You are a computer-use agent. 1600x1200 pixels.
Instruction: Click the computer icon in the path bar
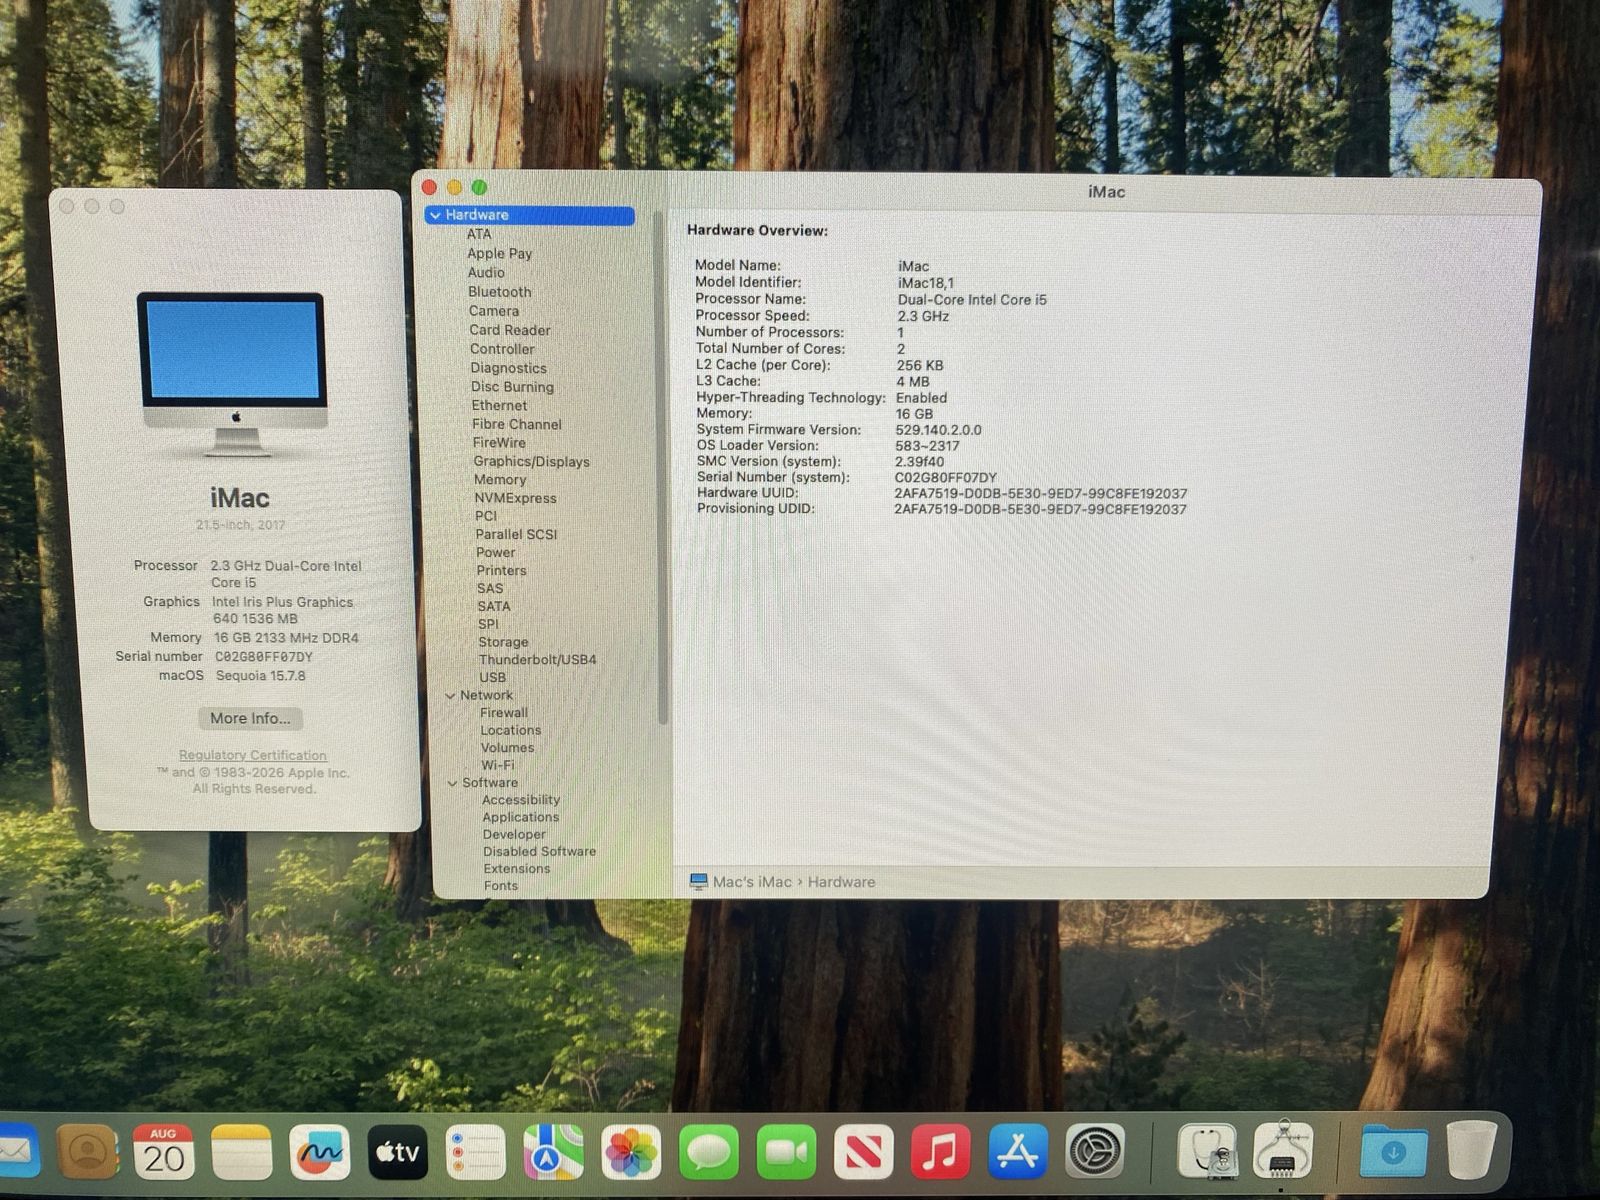(x=699, y=882)
